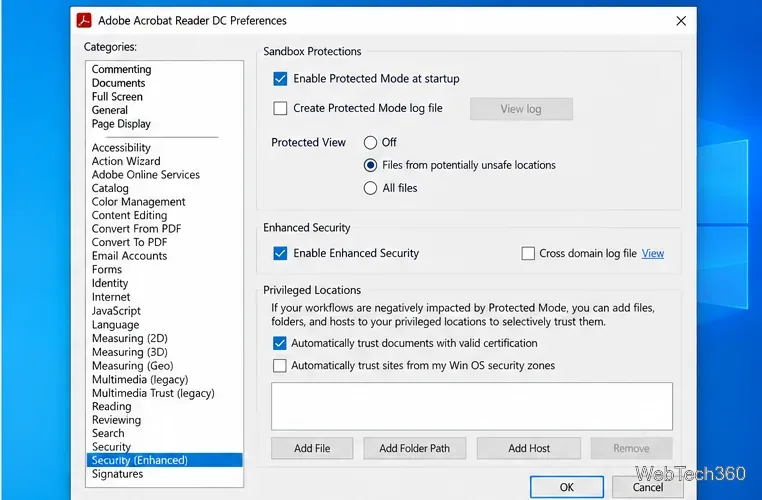Click Add Folder Path button
Viewport: 762px width, 500px height.
point(415,448)
